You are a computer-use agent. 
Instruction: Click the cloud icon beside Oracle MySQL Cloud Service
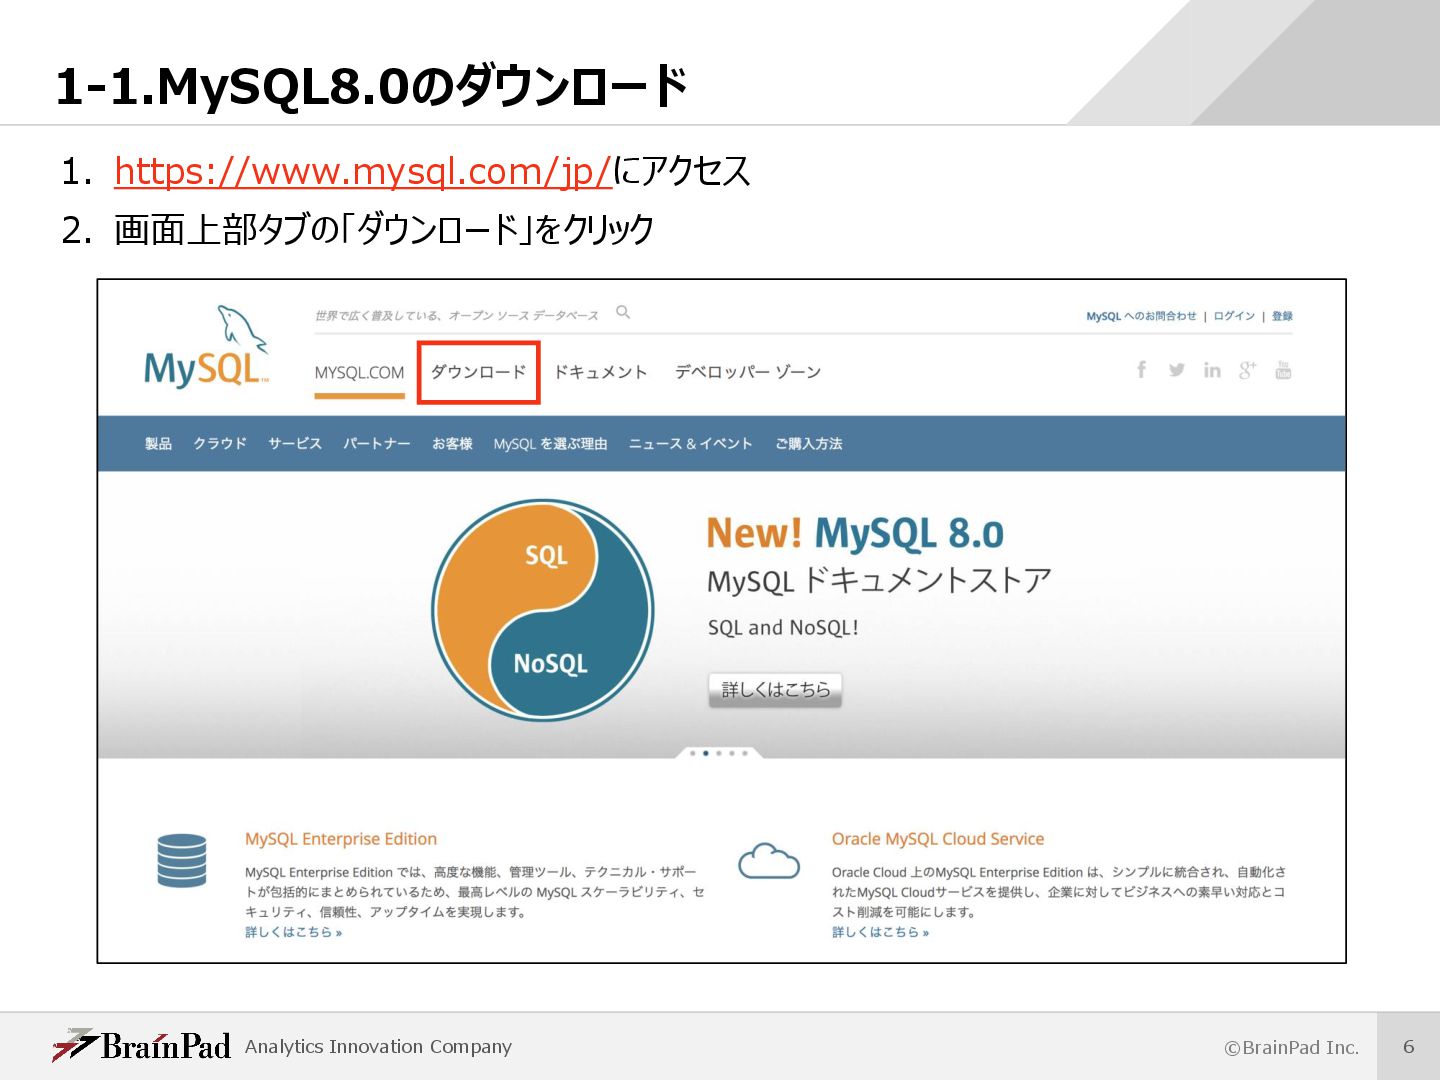pyautogui.click(x=769, y=861)
